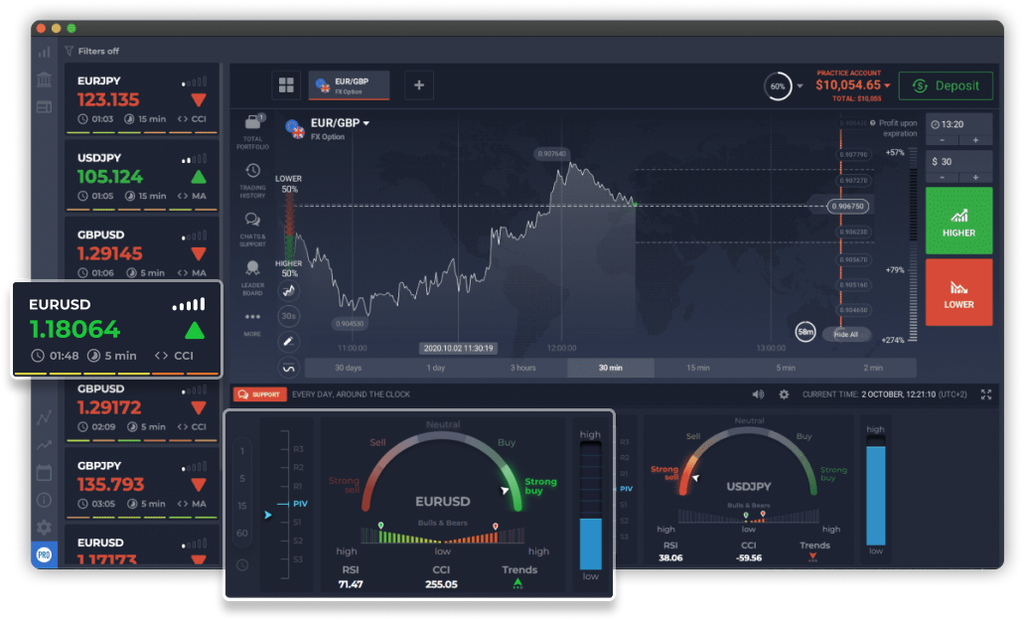This screenshot has height=621, width=1024.
Task: Click the green HIGHER button
Action: click(x=959, y=221)
